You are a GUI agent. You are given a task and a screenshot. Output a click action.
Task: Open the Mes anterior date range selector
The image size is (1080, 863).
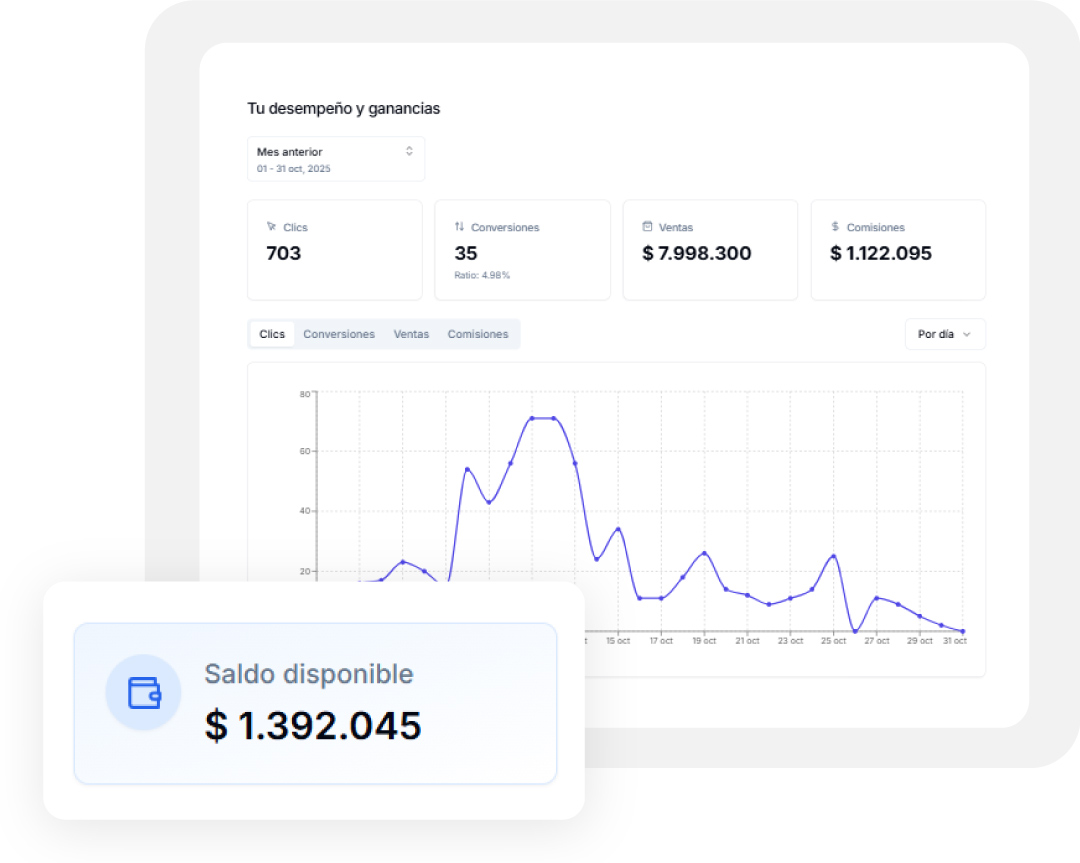335,159
